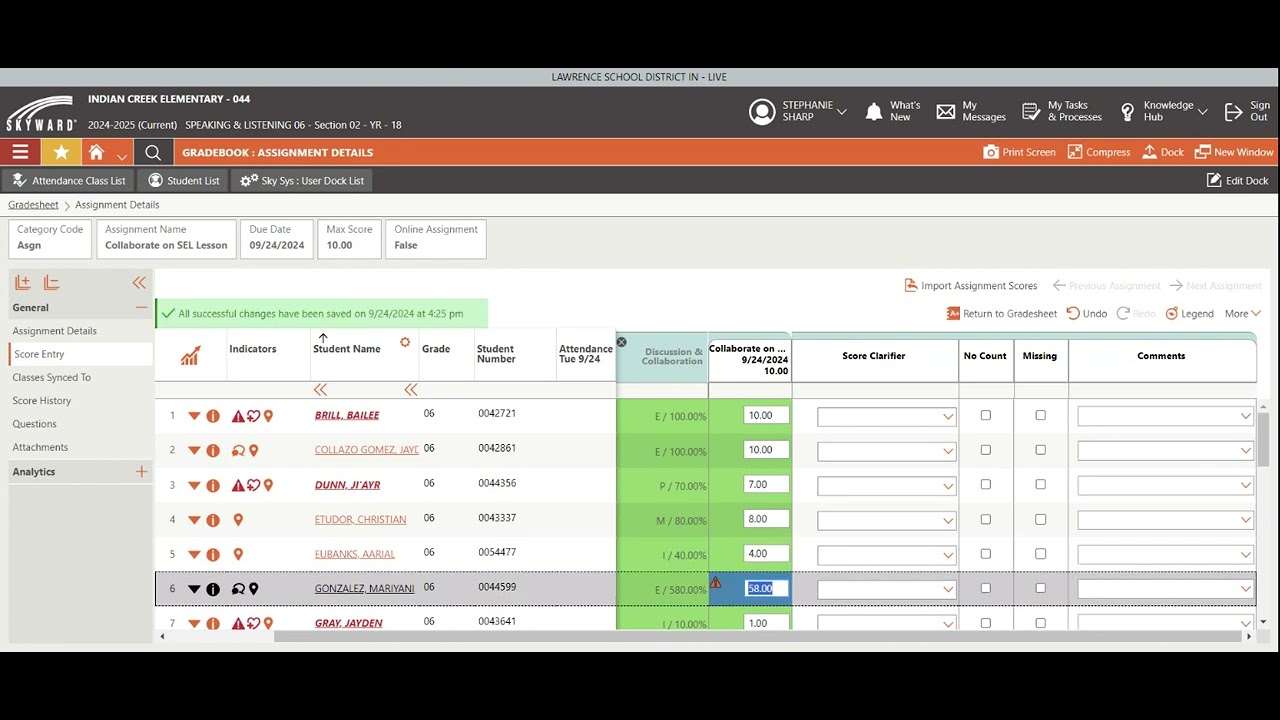The image size is (1280, 720).
Task: Click the collapse-all panel icon
Action: 52,283
